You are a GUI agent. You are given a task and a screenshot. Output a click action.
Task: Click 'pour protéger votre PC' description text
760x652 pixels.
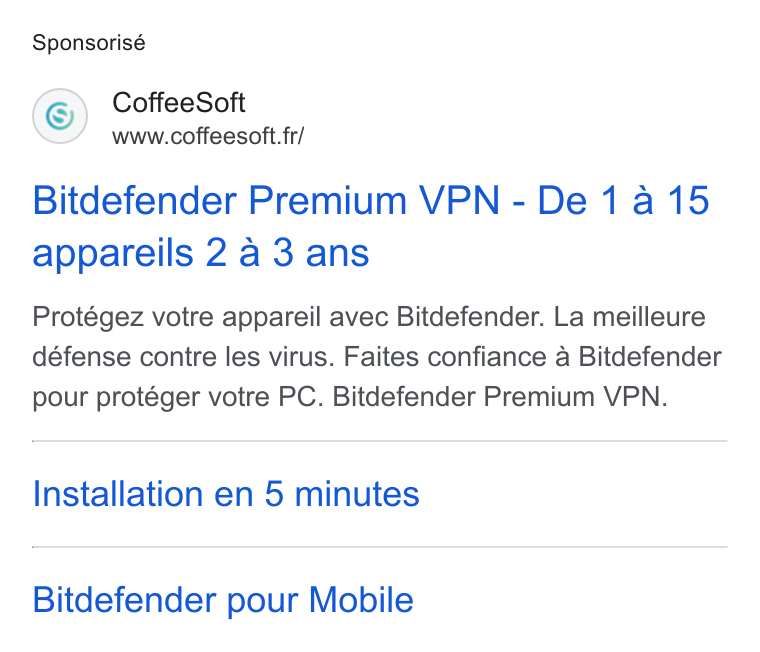tap(175, 397)
